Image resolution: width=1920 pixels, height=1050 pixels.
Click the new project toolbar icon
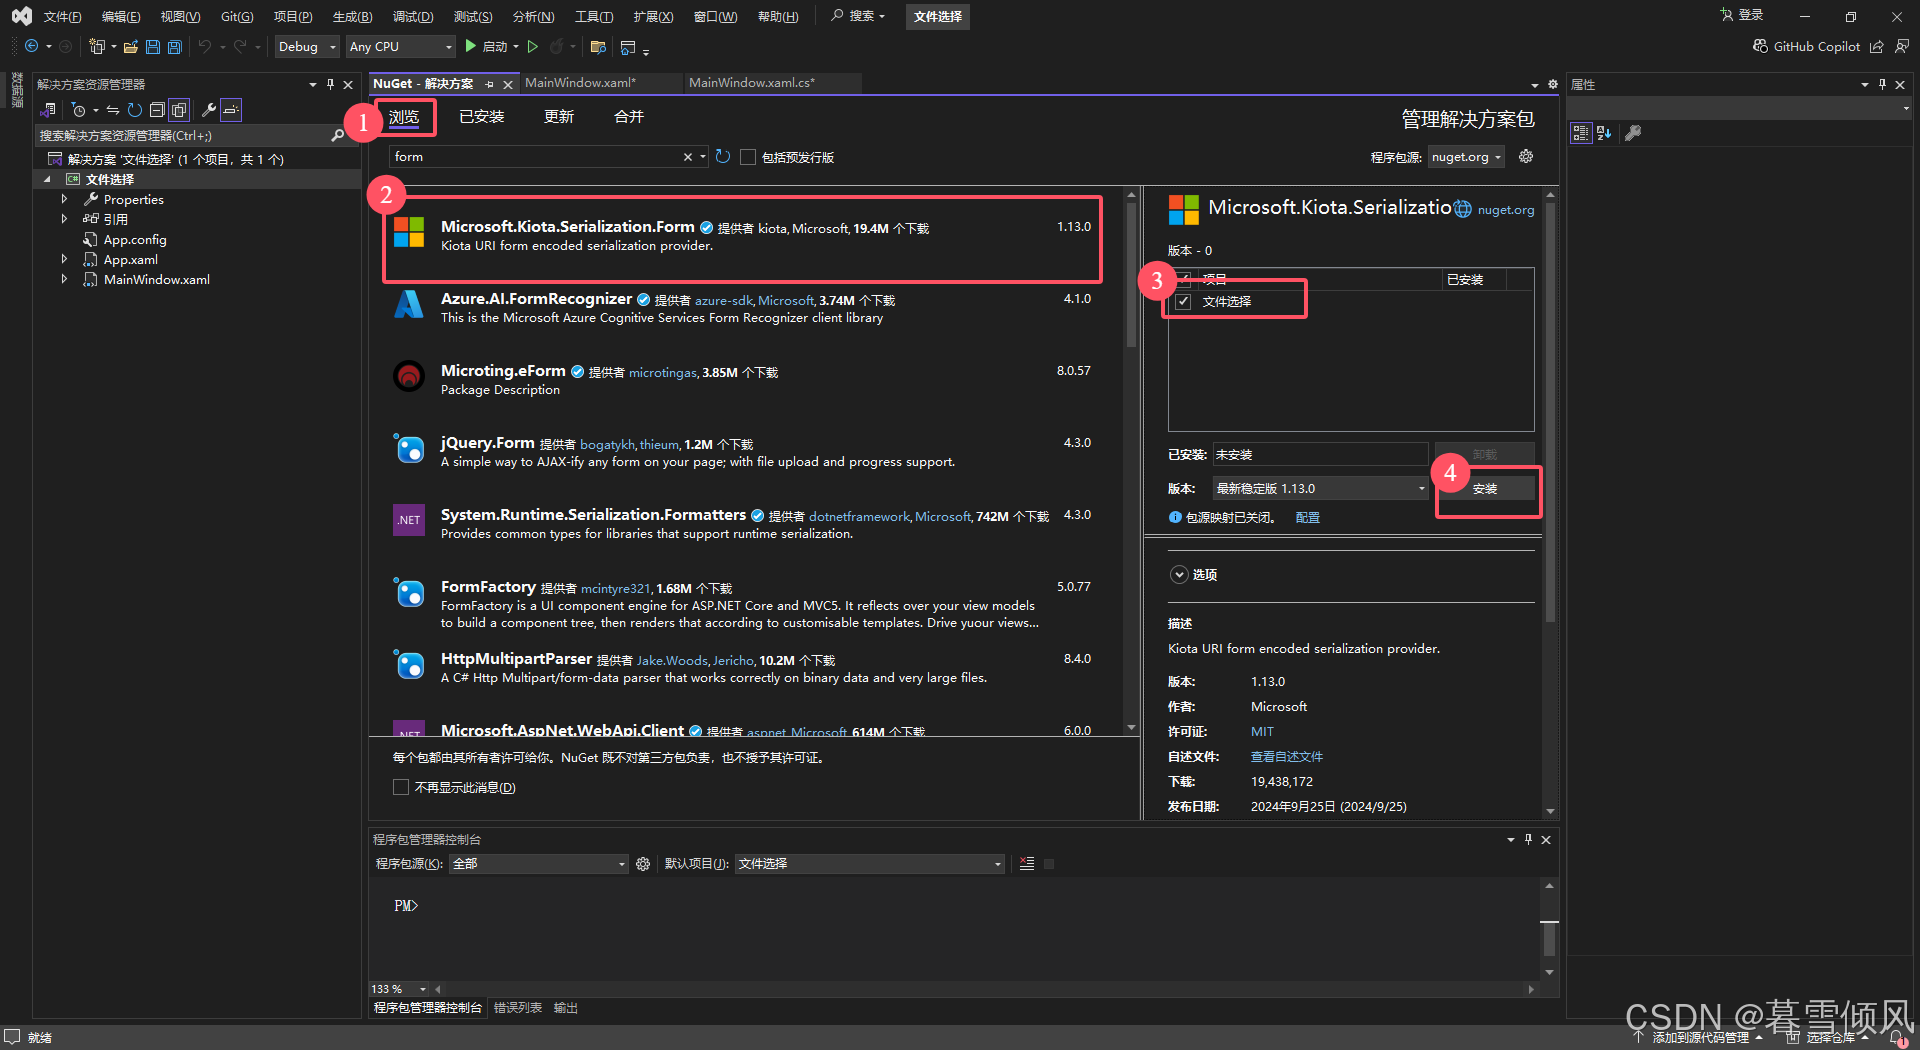(x=97, y=46)
